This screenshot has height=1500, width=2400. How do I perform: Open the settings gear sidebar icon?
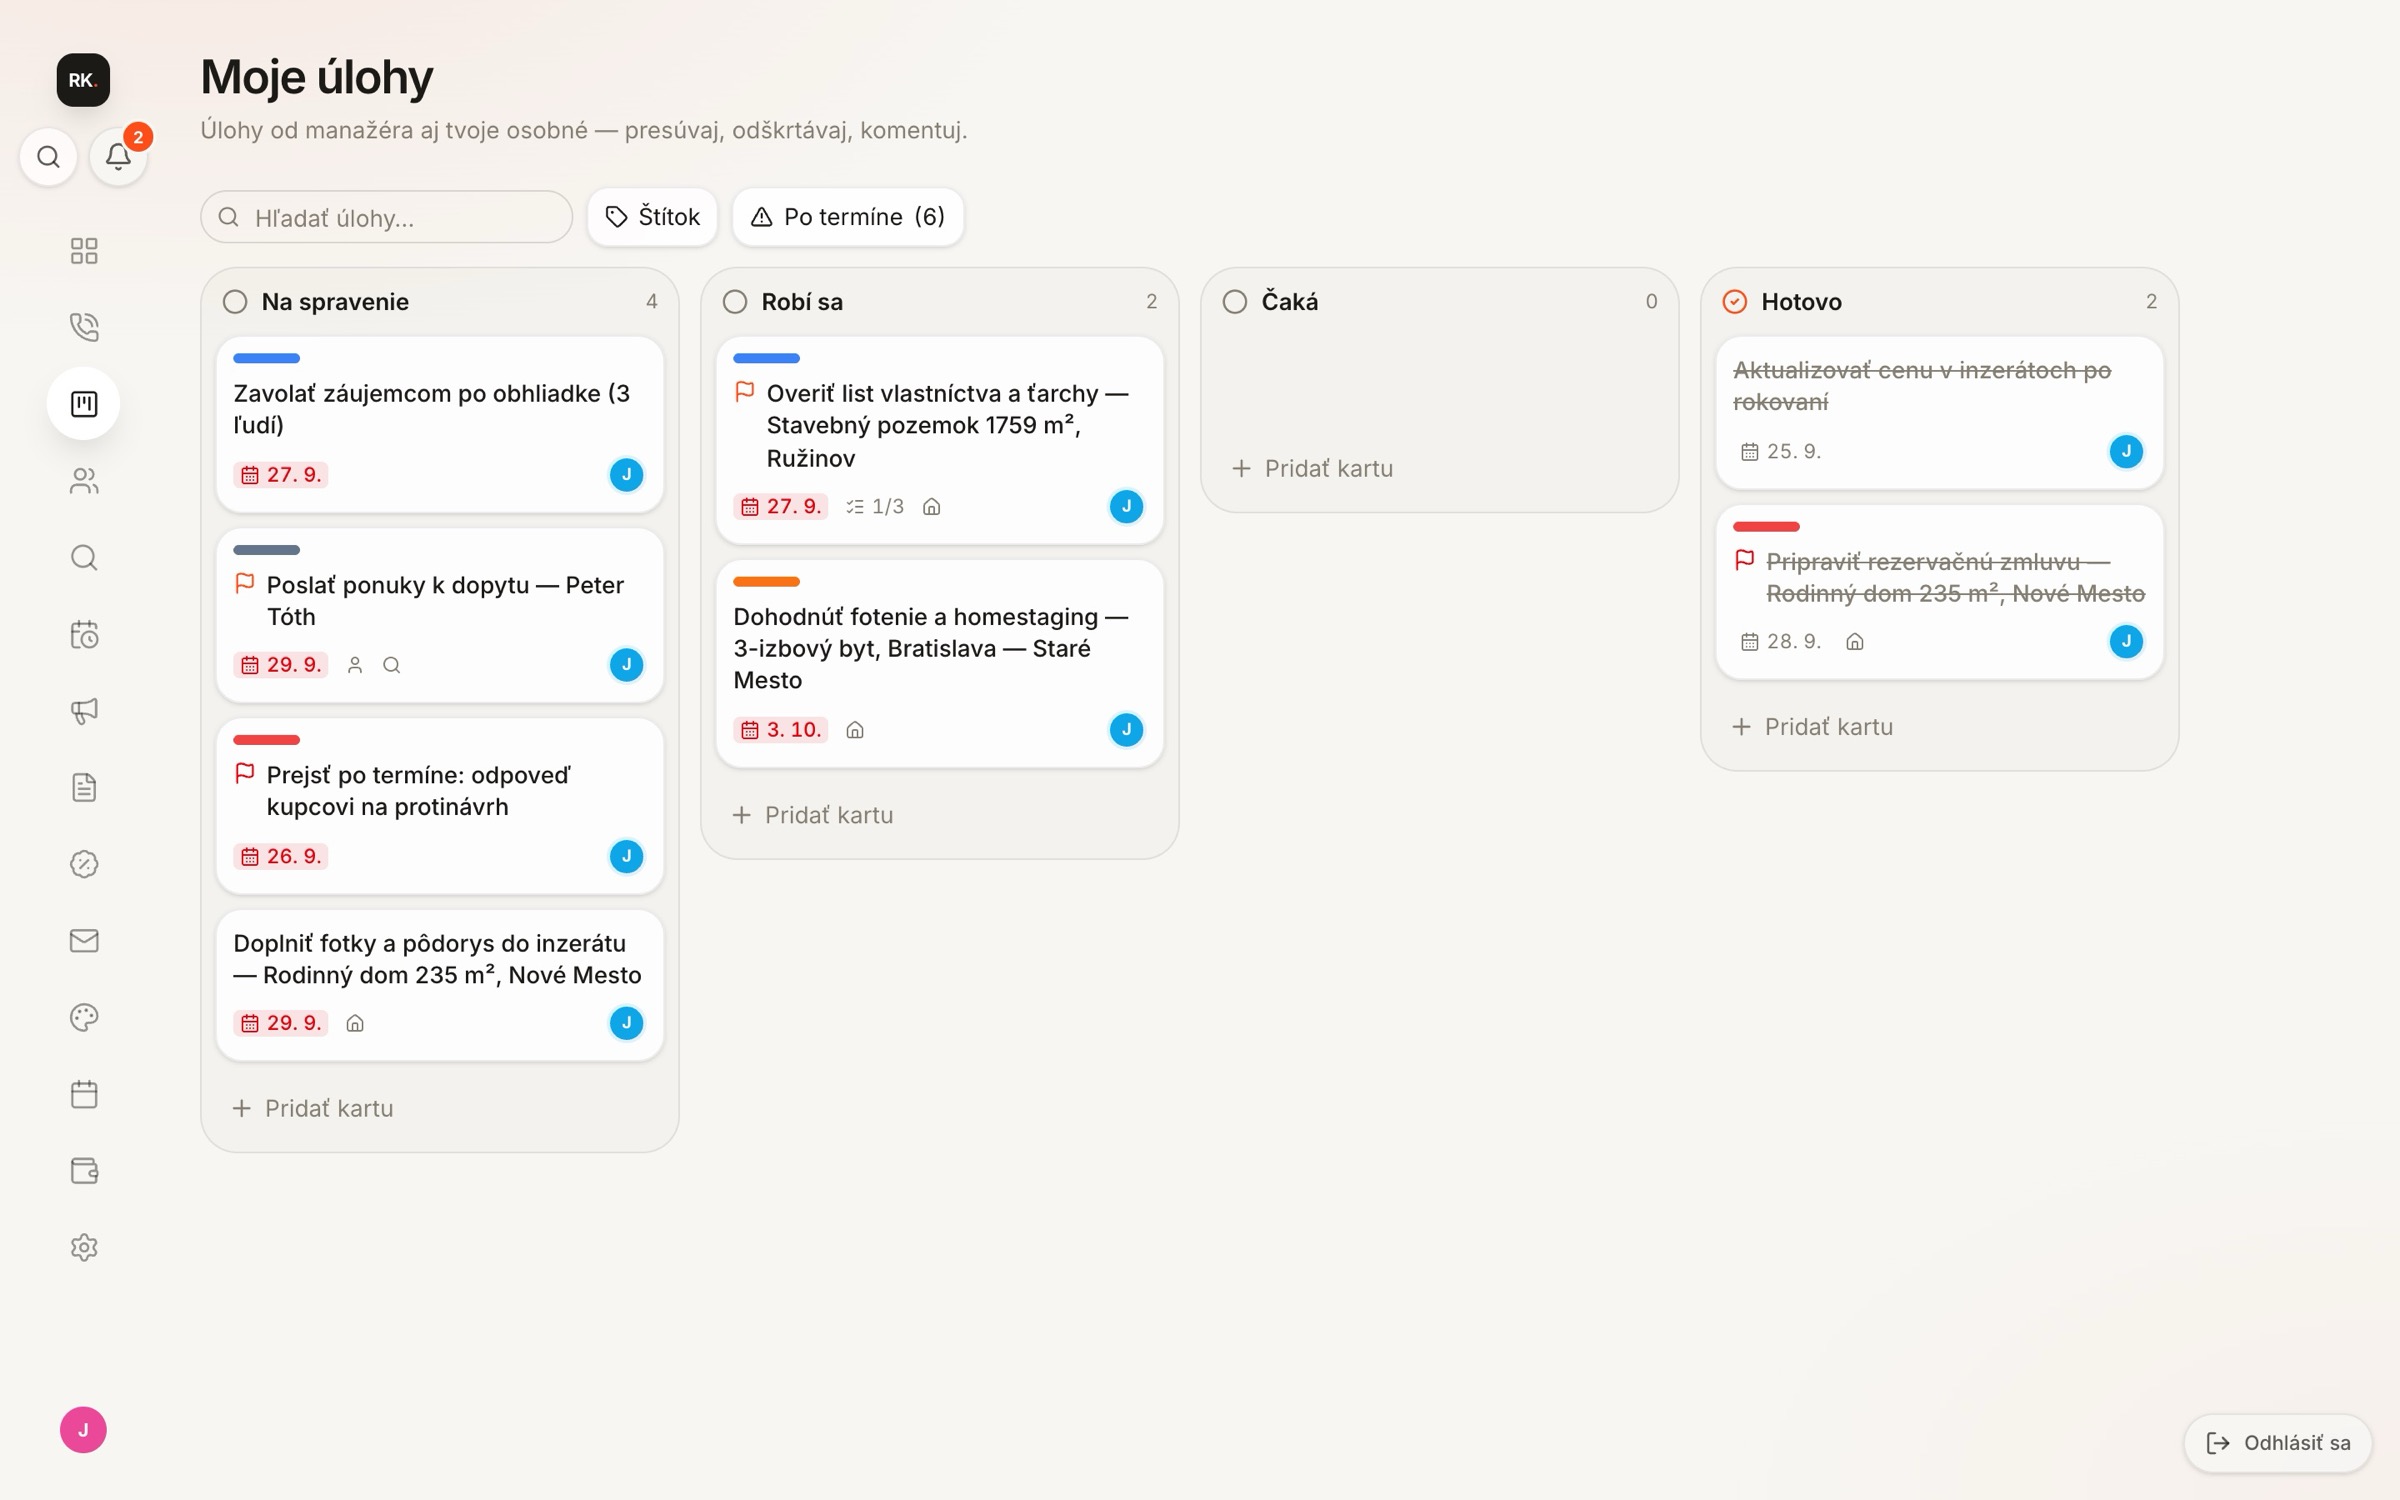coord(84,1248)
